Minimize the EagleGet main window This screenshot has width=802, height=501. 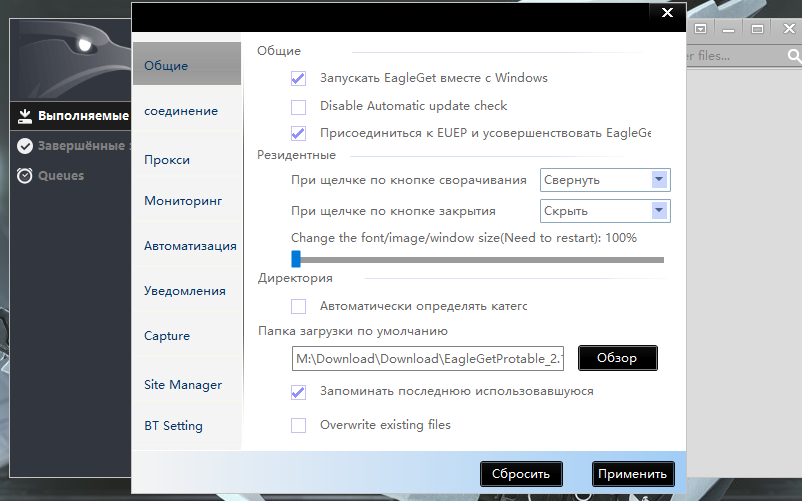pos(729,29)
